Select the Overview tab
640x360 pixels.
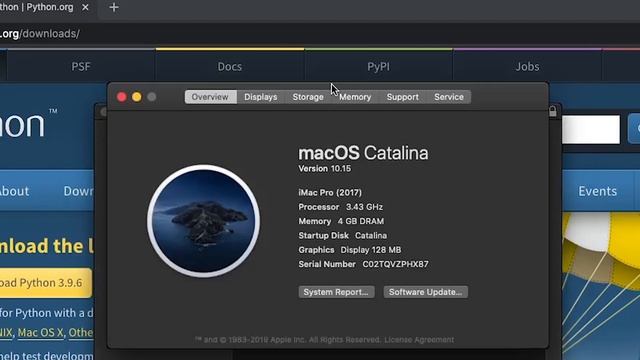(210, 97)
